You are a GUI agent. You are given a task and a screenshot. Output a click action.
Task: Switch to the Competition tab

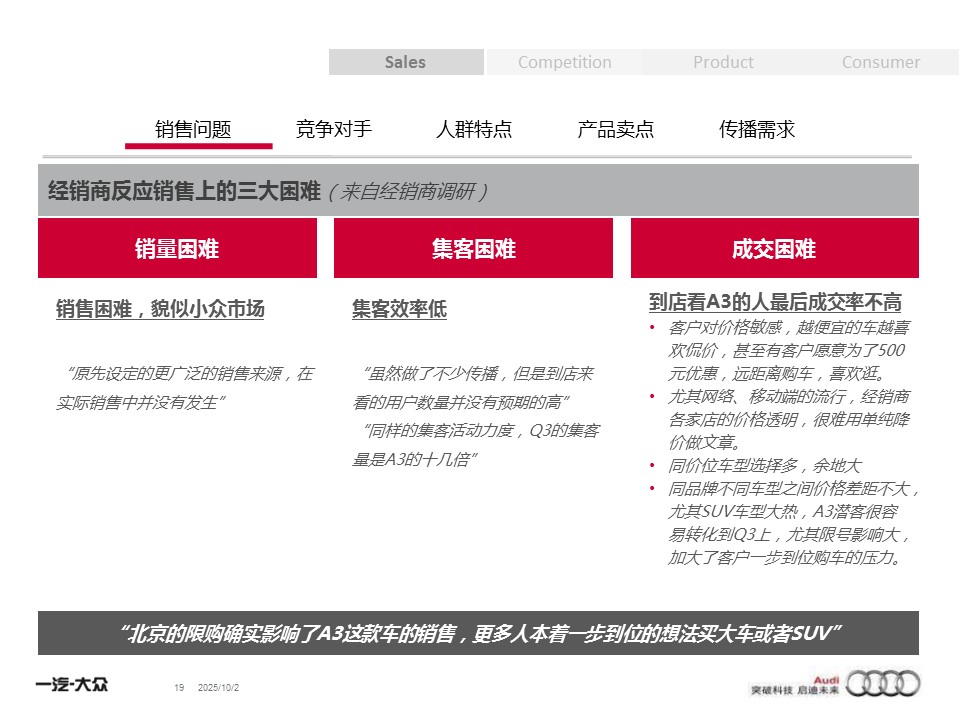[564, 62]
